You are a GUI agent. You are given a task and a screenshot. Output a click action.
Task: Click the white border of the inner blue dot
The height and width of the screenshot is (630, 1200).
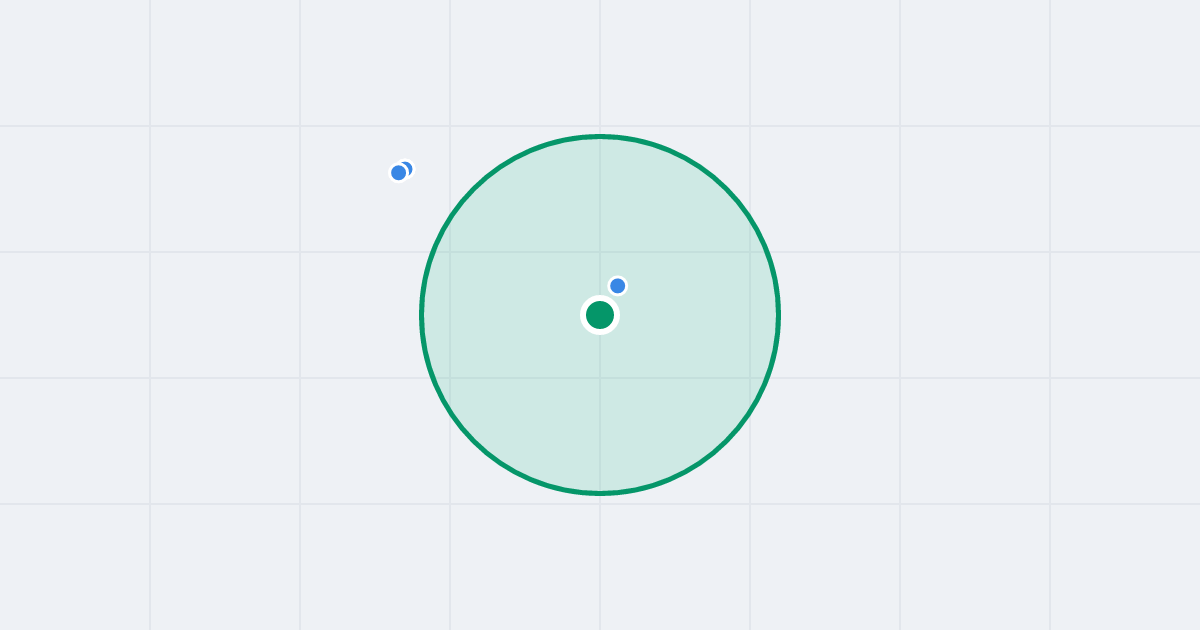618,277
